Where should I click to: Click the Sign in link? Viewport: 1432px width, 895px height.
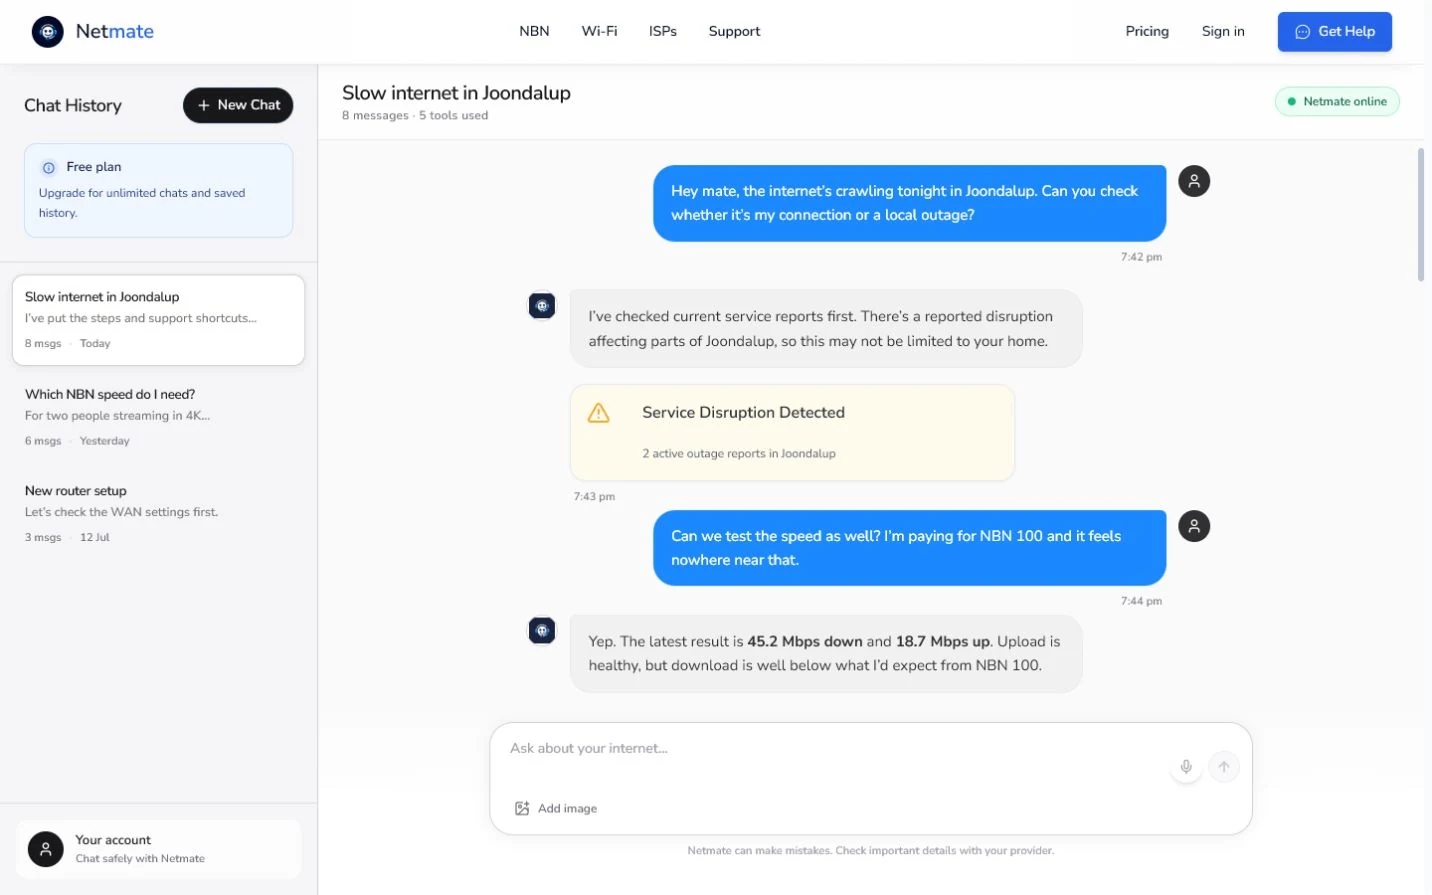(x=1223, y=31)
